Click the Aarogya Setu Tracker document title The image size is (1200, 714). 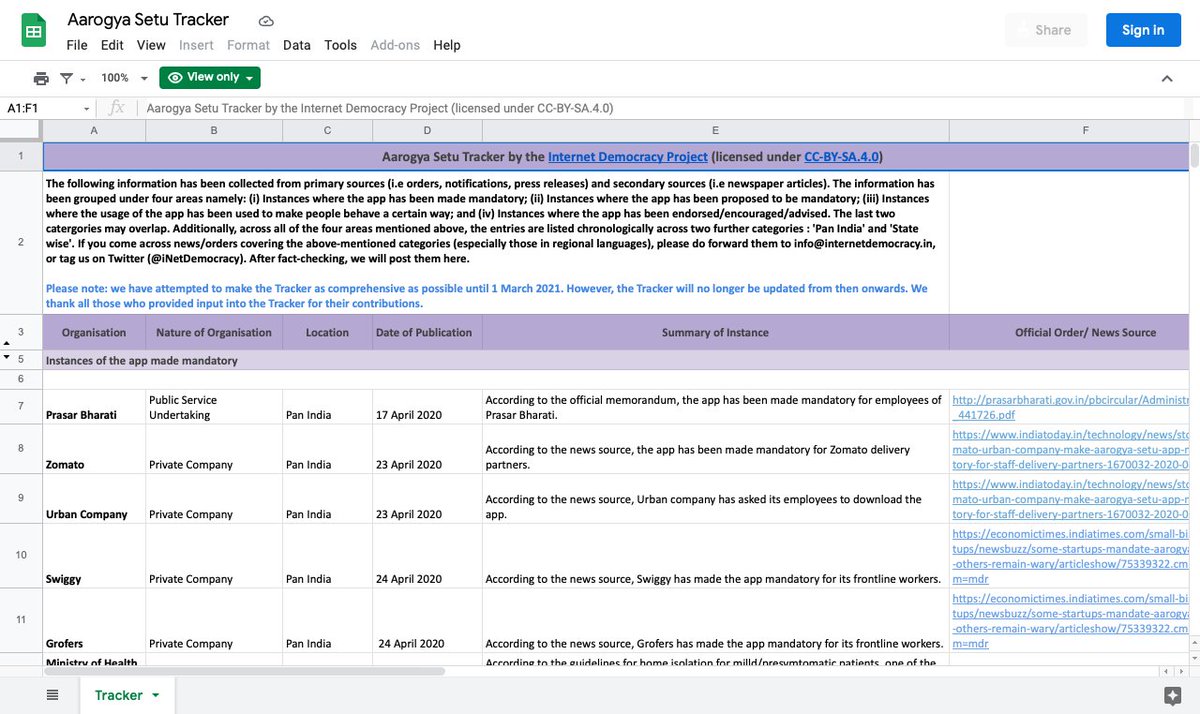(x=148, y=19)
